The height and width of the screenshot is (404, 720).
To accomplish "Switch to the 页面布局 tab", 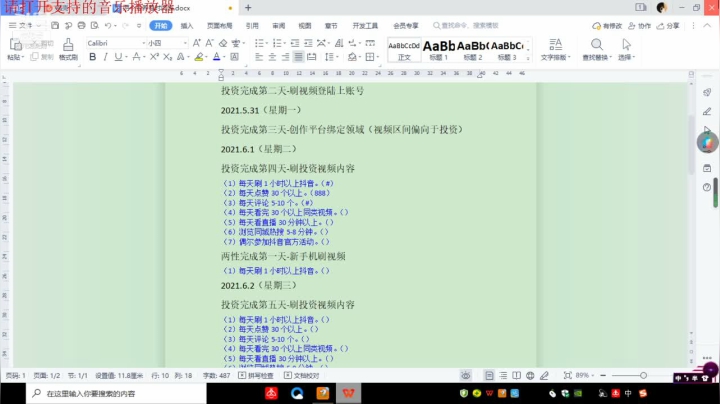I will pos(219,26).
